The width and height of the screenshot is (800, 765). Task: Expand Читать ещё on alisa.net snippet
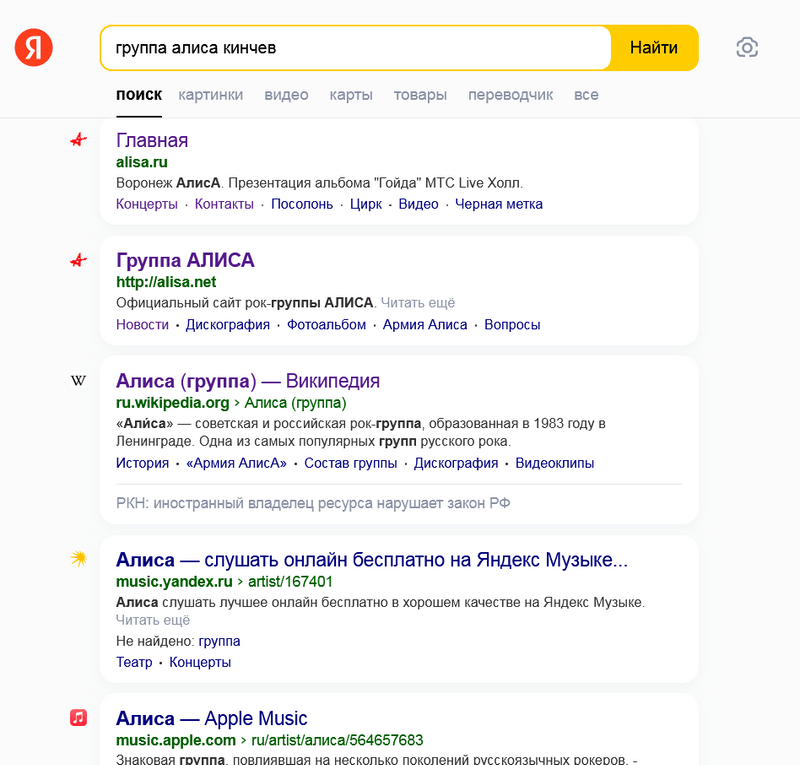coord(417,303)
